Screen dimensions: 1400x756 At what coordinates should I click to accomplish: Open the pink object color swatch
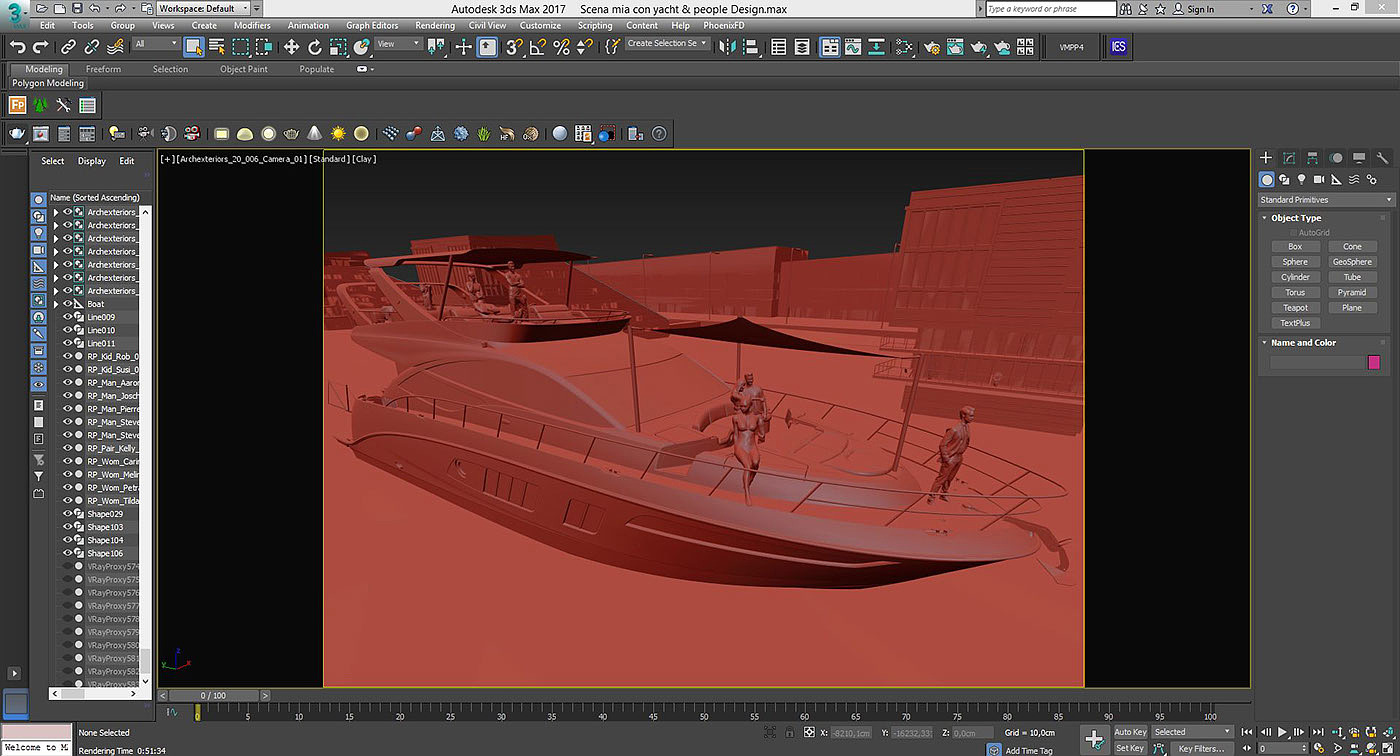1373,362
